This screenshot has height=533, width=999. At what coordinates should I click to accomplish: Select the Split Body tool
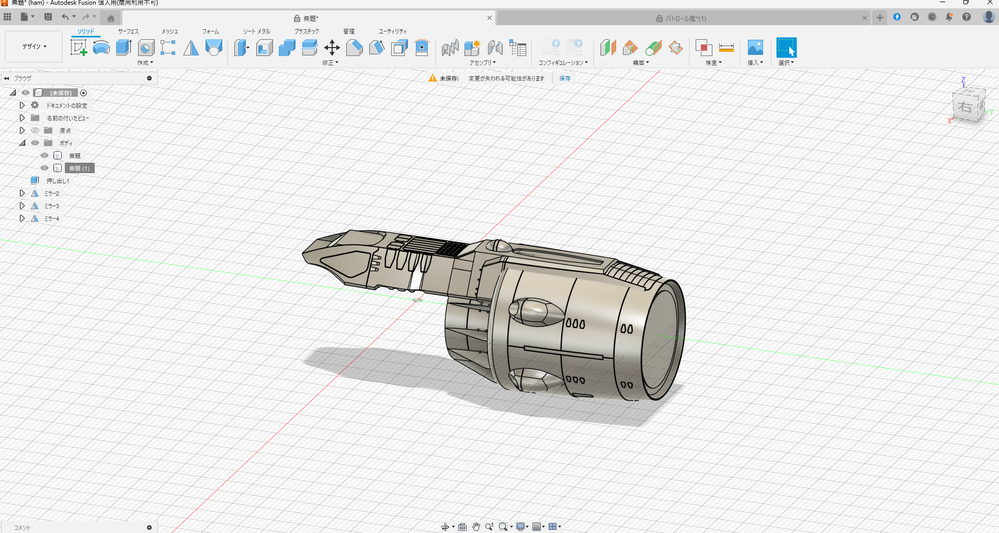[x=399, y=48]
